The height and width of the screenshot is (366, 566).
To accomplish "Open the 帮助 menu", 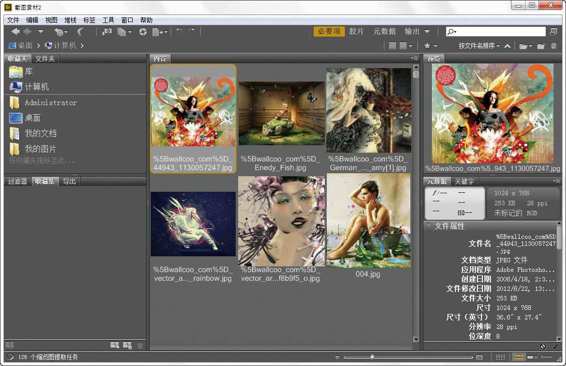I will click(146, 20).
